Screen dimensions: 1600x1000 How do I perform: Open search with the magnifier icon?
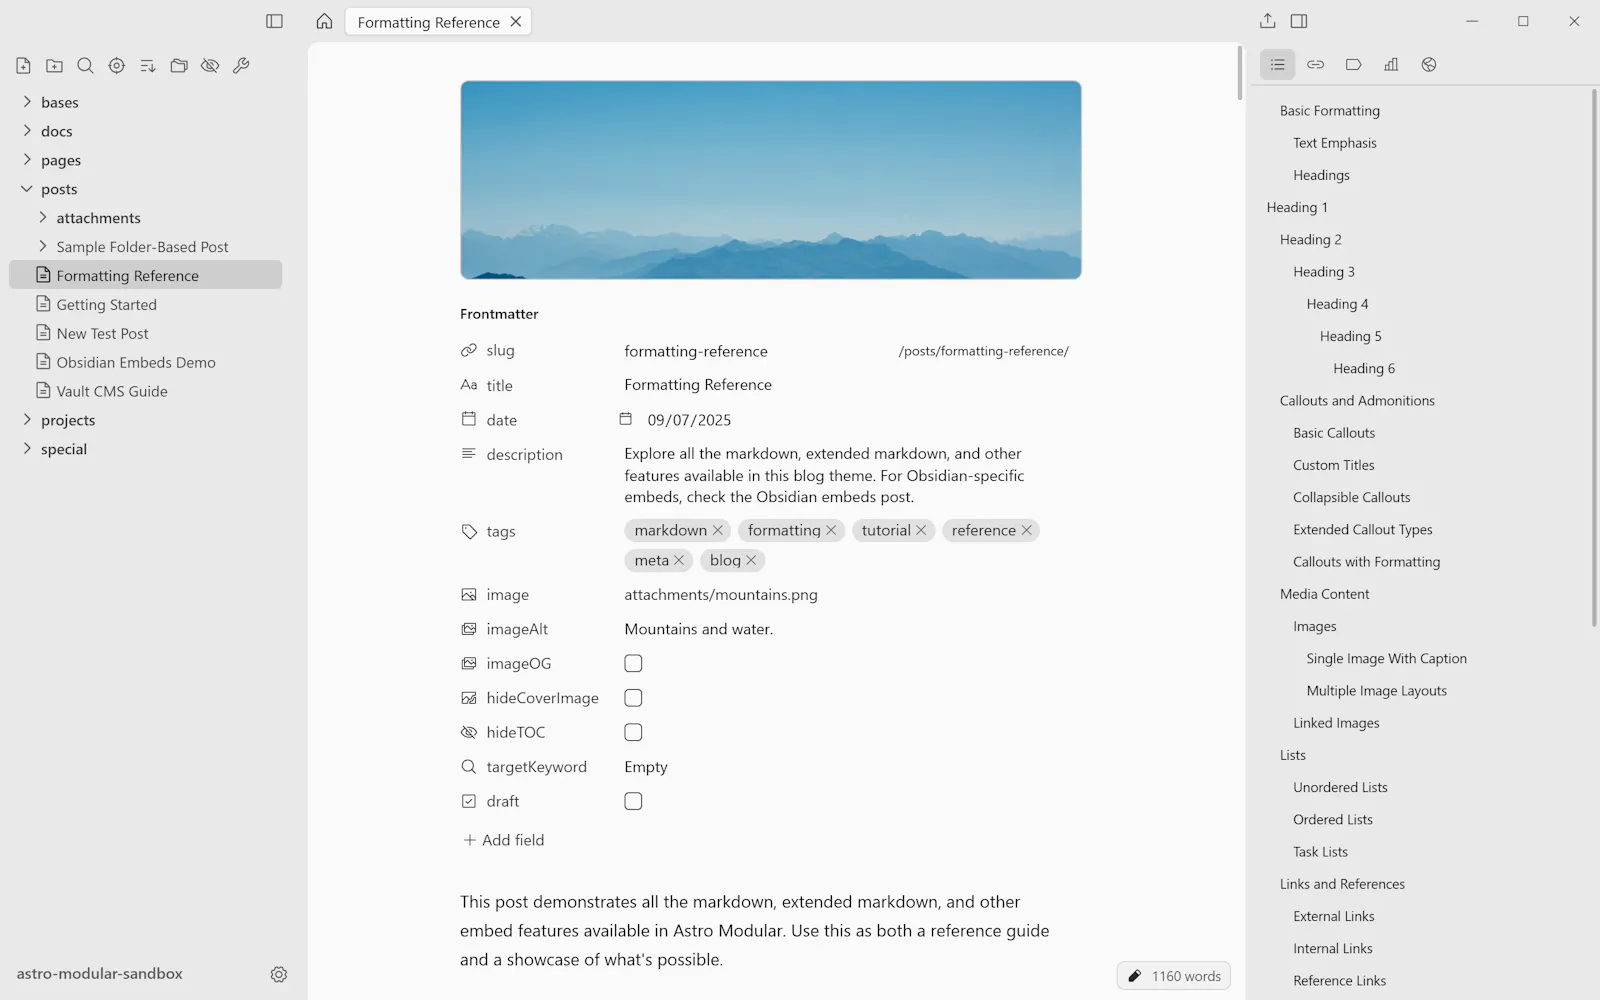tap(85, 66)
